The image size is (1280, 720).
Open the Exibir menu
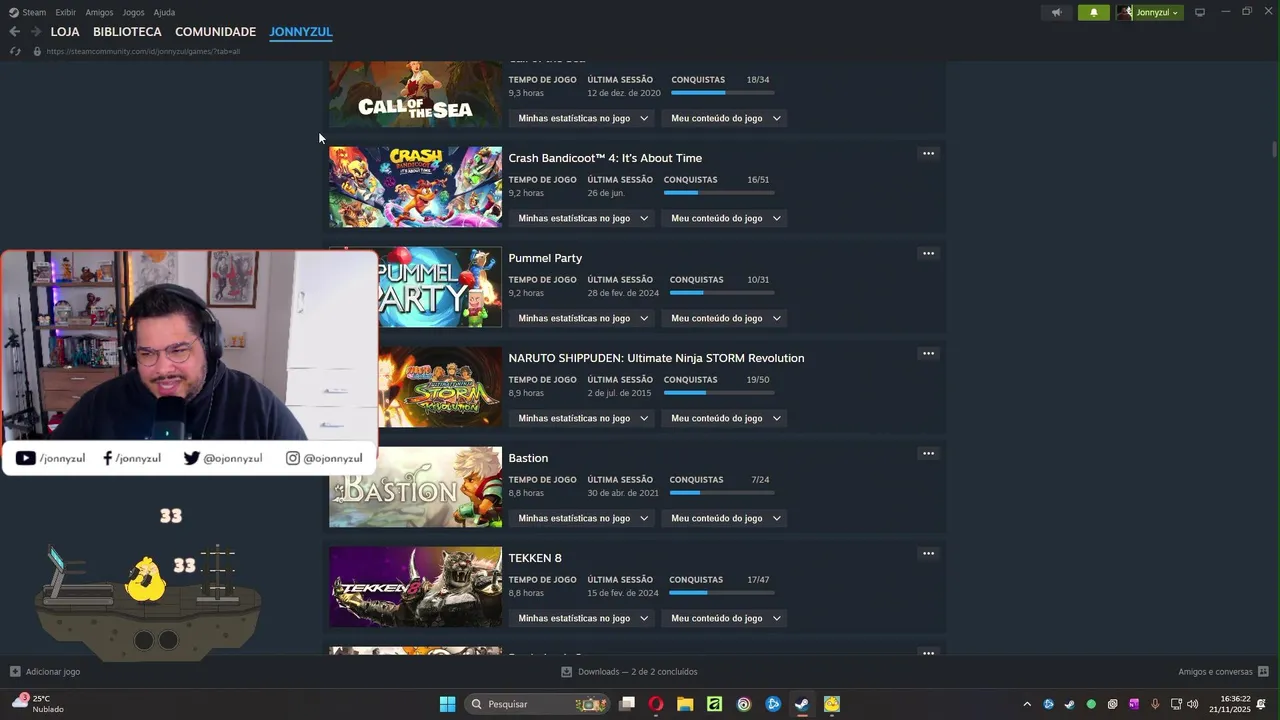point(65,12)
